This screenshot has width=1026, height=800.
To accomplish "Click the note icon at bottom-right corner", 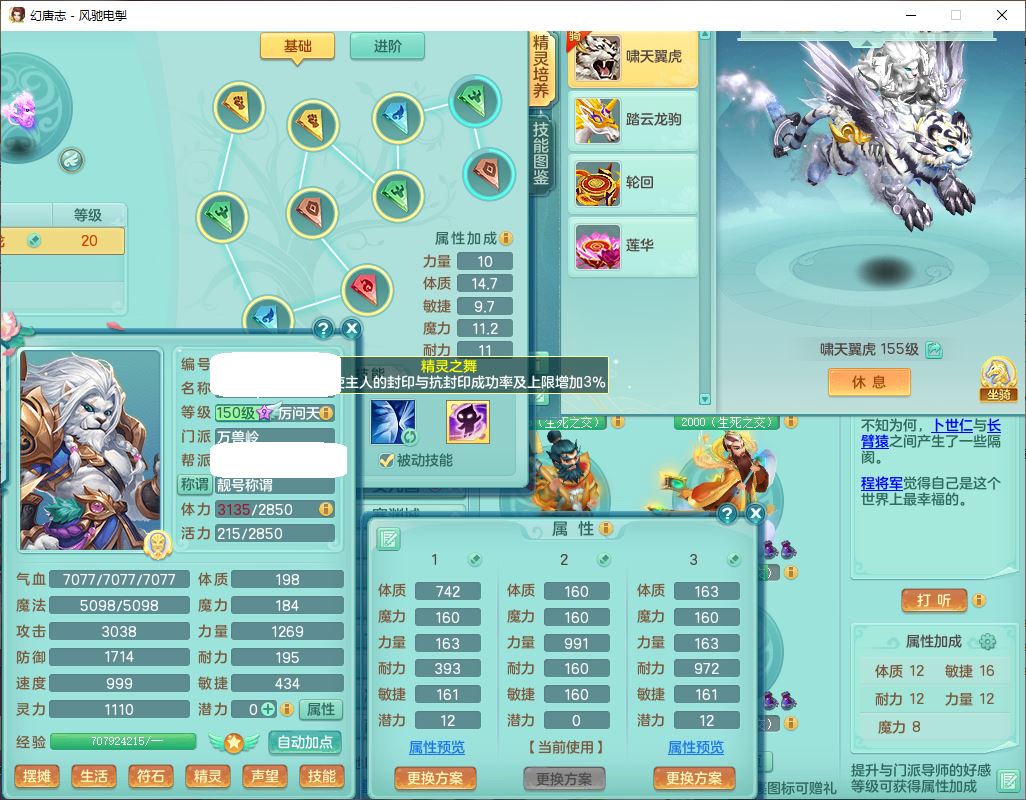I will click(1008, 781).
